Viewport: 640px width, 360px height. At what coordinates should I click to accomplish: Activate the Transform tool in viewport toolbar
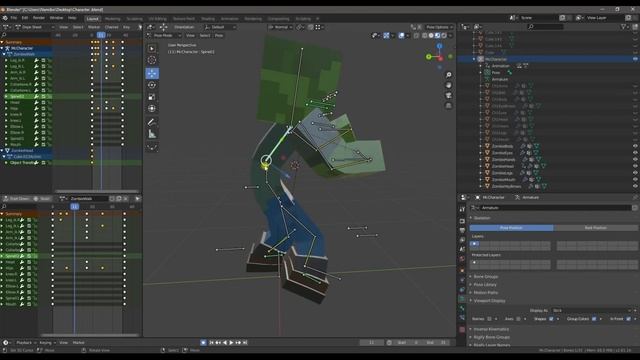[x=152, y=109]
